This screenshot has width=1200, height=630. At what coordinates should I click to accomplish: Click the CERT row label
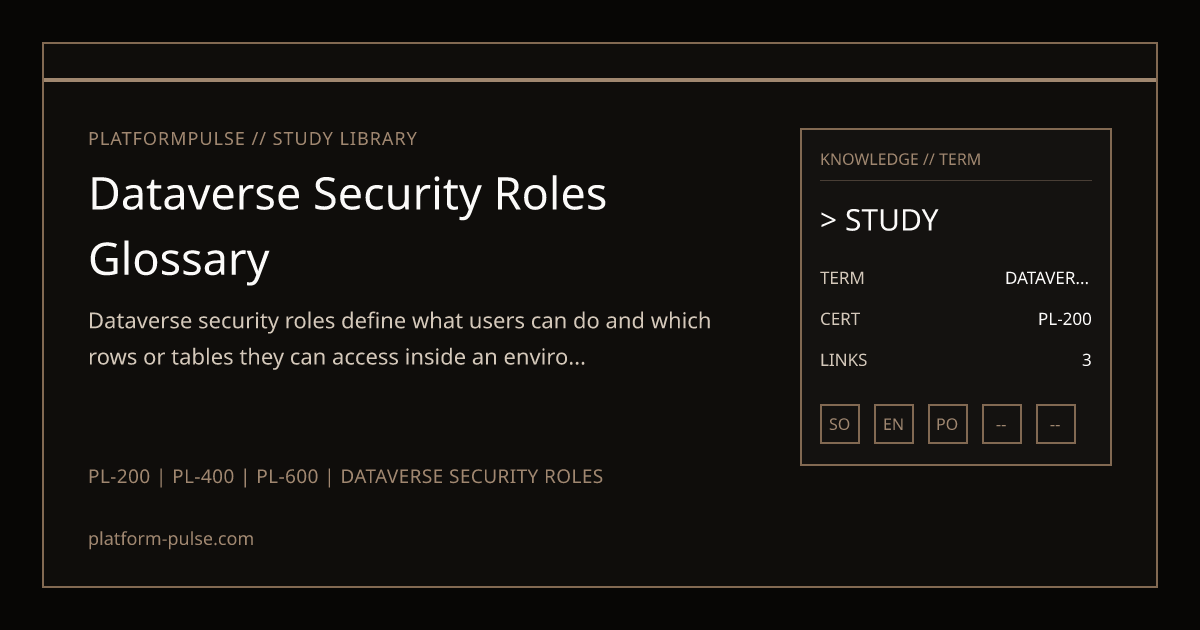[840, 319]
